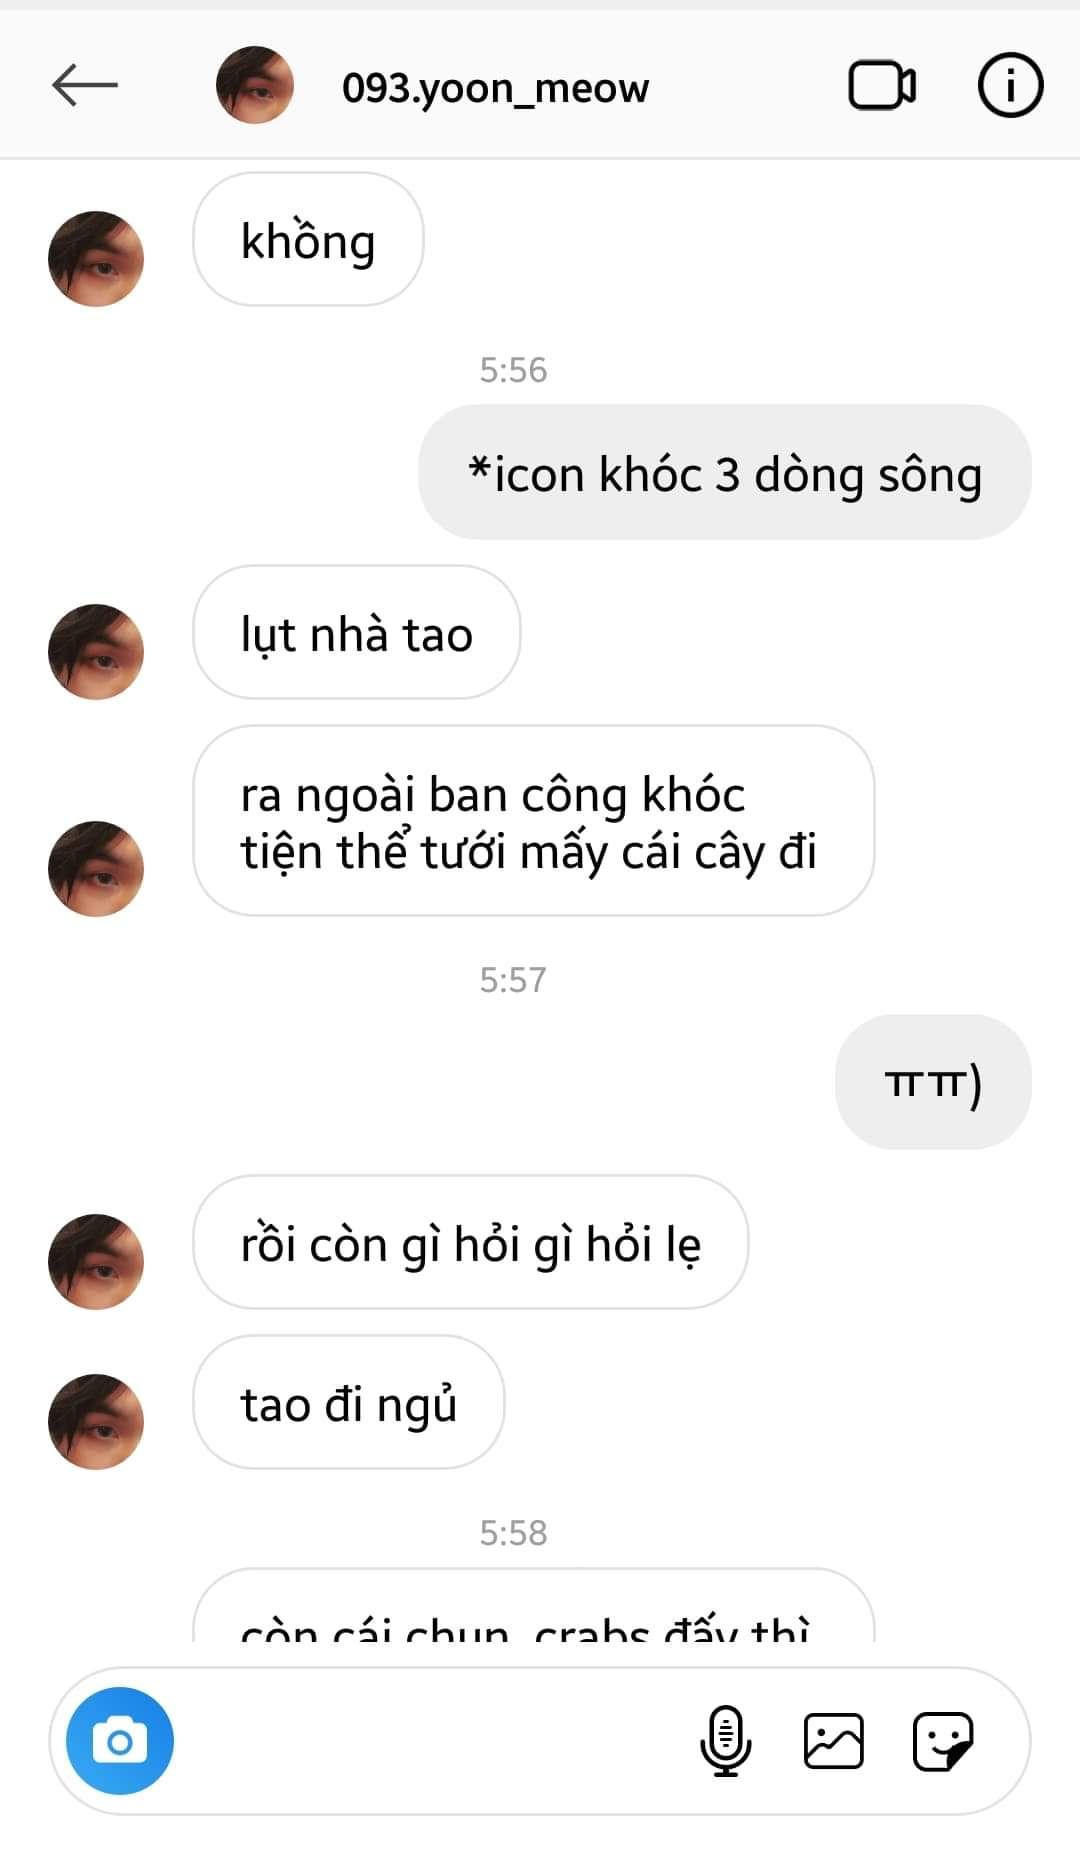The image size is (1080, 1858).
Task: Open the sticker picker
Action: point(942,1741)
